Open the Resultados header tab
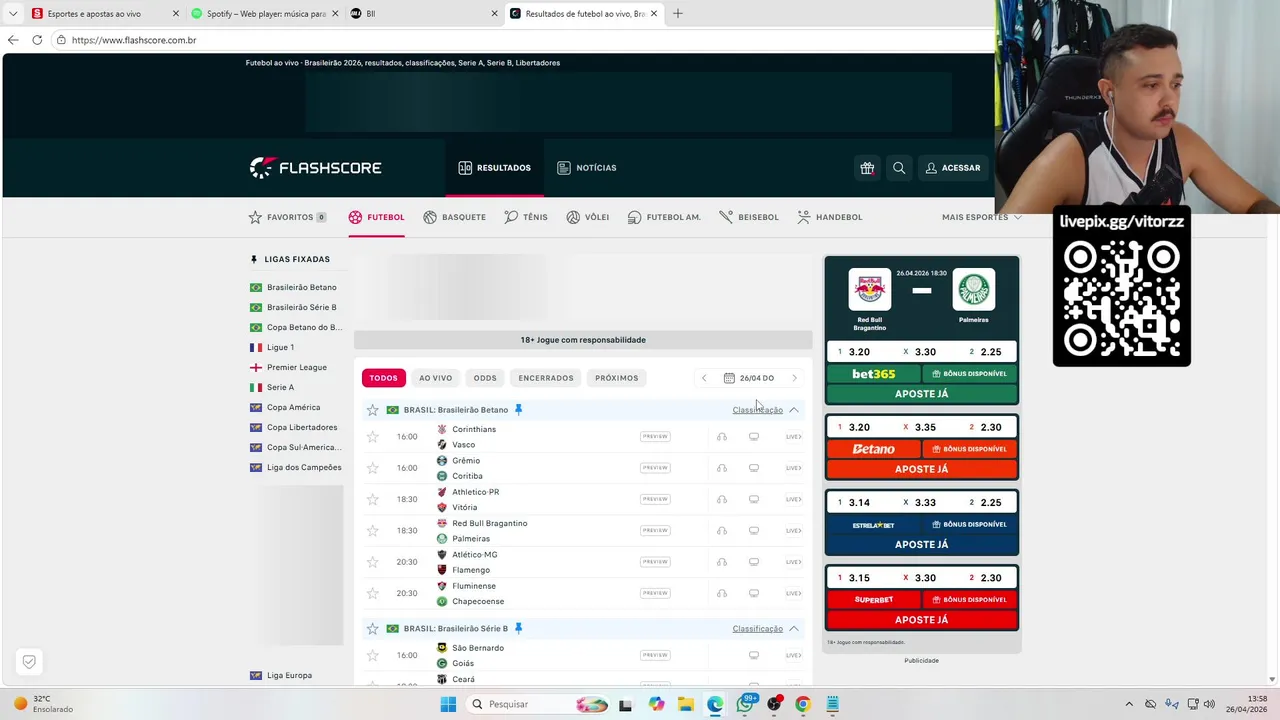 click(x=495, y=168)
